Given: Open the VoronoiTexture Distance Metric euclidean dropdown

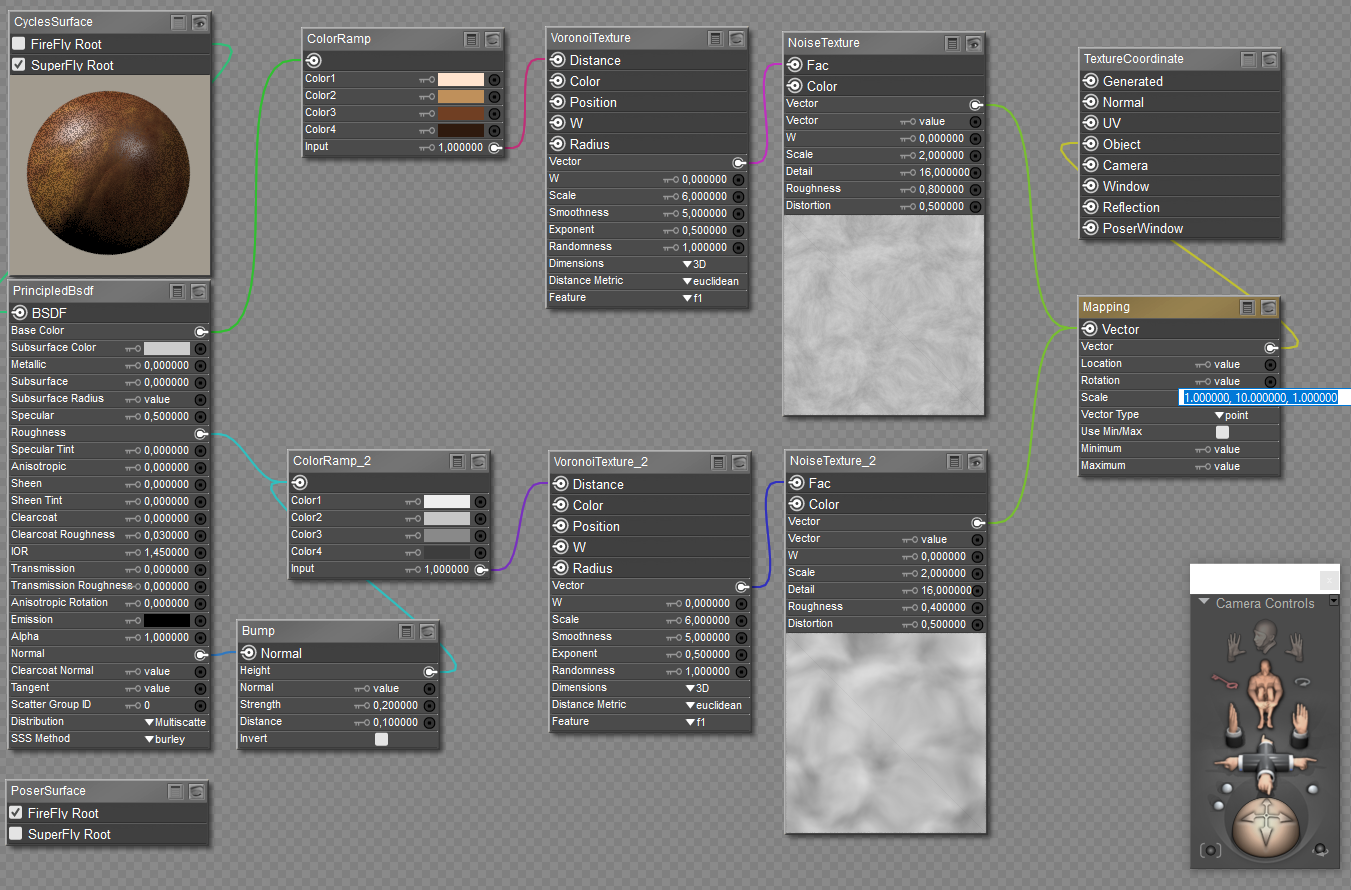Looking at the screenshot, I should coord(710,281).
